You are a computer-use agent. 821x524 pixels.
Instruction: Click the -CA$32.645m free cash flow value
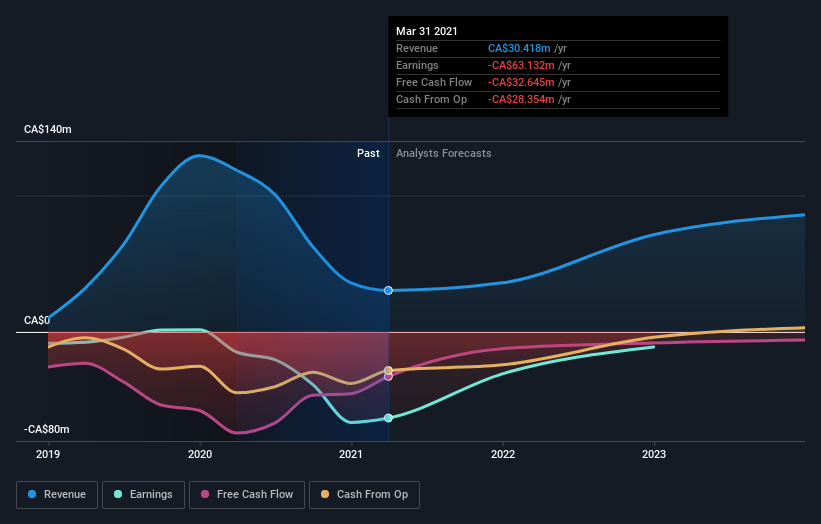[x=521, y=82]
